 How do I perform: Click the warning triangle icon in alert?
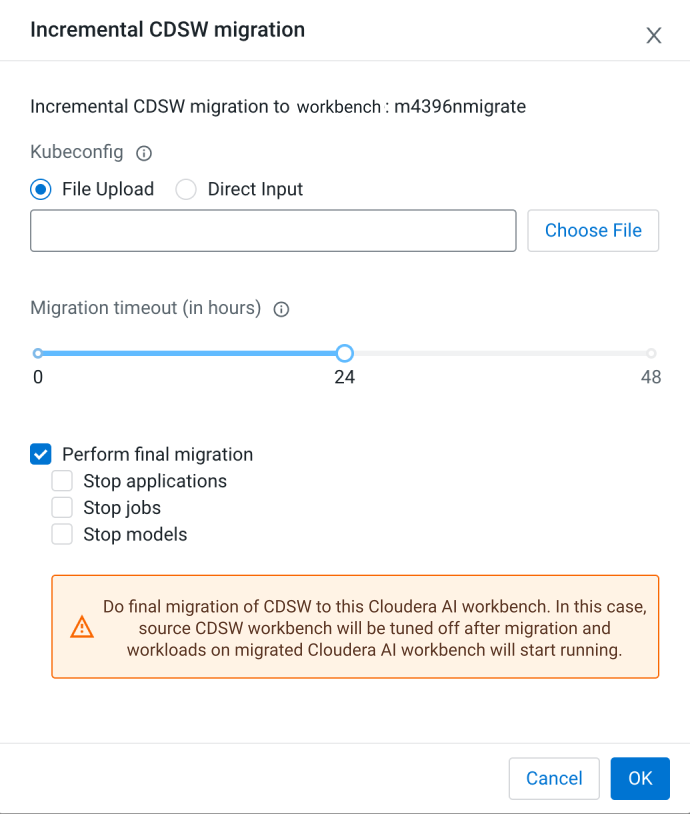pyautogui.click(x=81, y=627)
